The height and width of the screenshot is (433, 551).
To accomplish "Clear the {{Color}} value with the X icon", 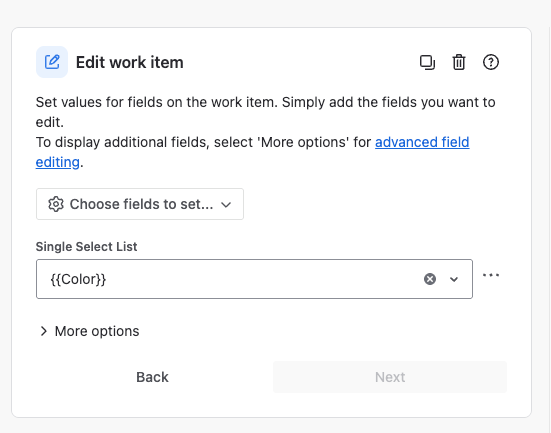I will point(430,279).
